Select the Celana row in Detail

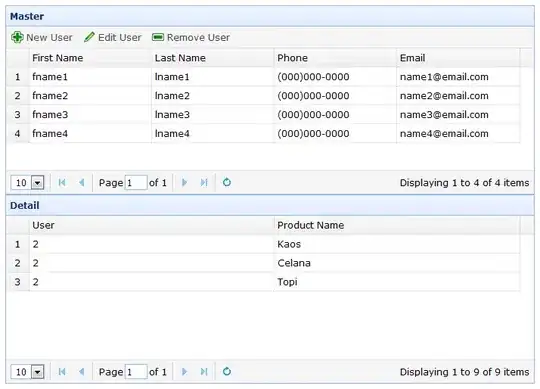[x=263, y=263]
